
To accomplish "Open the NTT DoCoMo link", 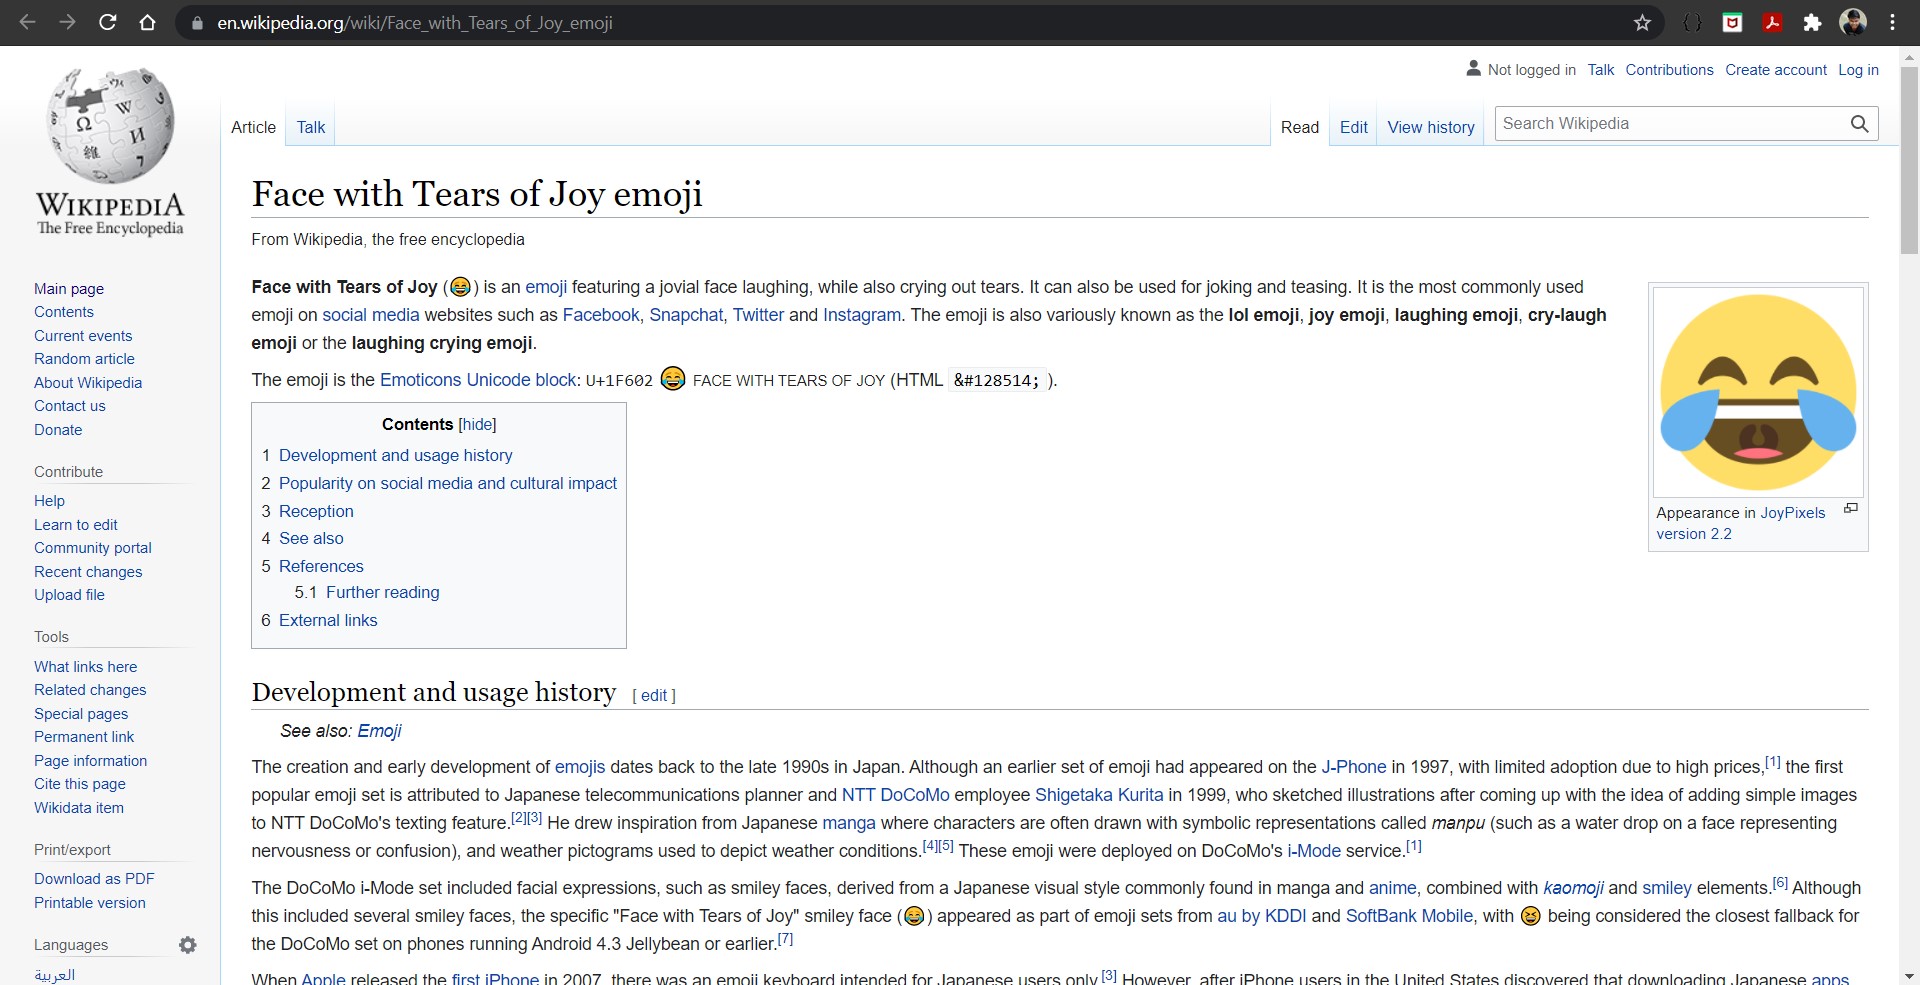I will (895, 795).
